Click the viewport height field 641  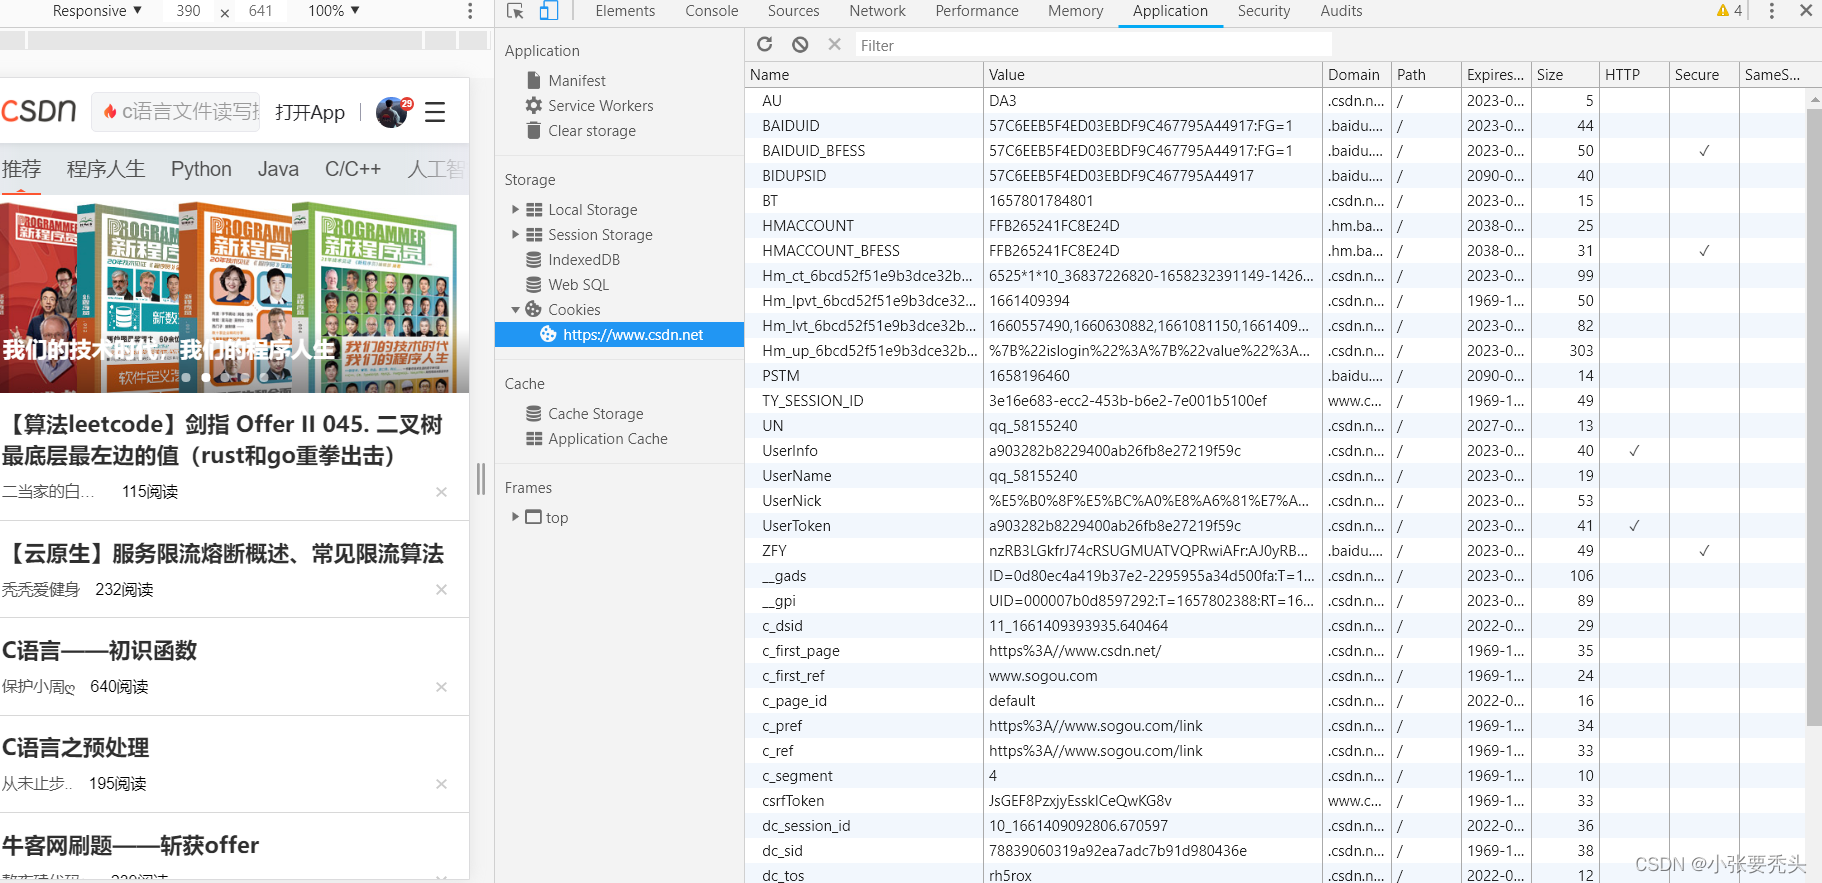[261, 11]
